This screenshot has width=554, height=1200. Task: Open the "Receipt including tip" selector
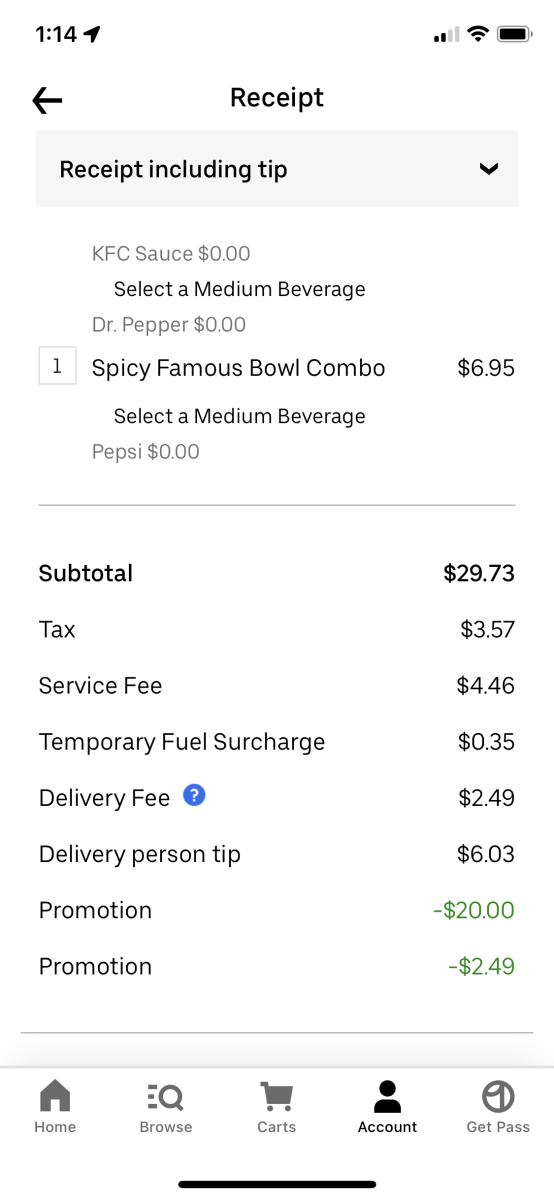coord(277,169)
